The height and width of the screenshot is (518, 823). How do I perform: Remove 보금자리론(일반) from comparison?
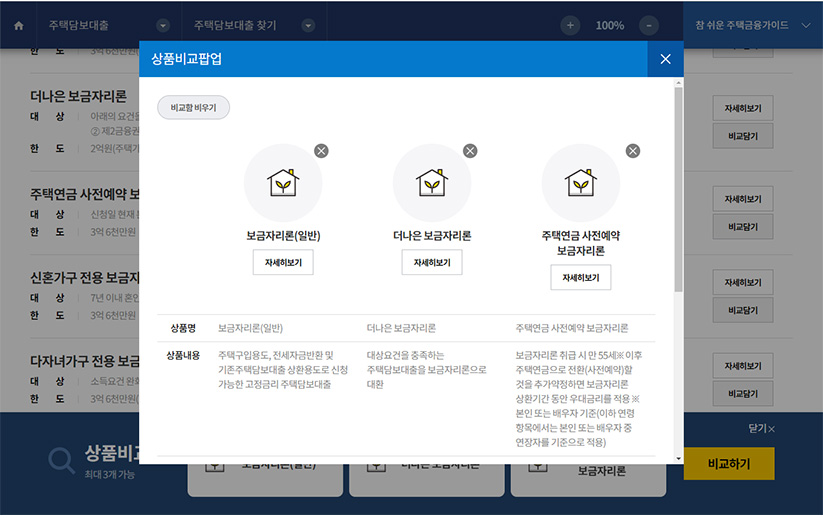321,151
